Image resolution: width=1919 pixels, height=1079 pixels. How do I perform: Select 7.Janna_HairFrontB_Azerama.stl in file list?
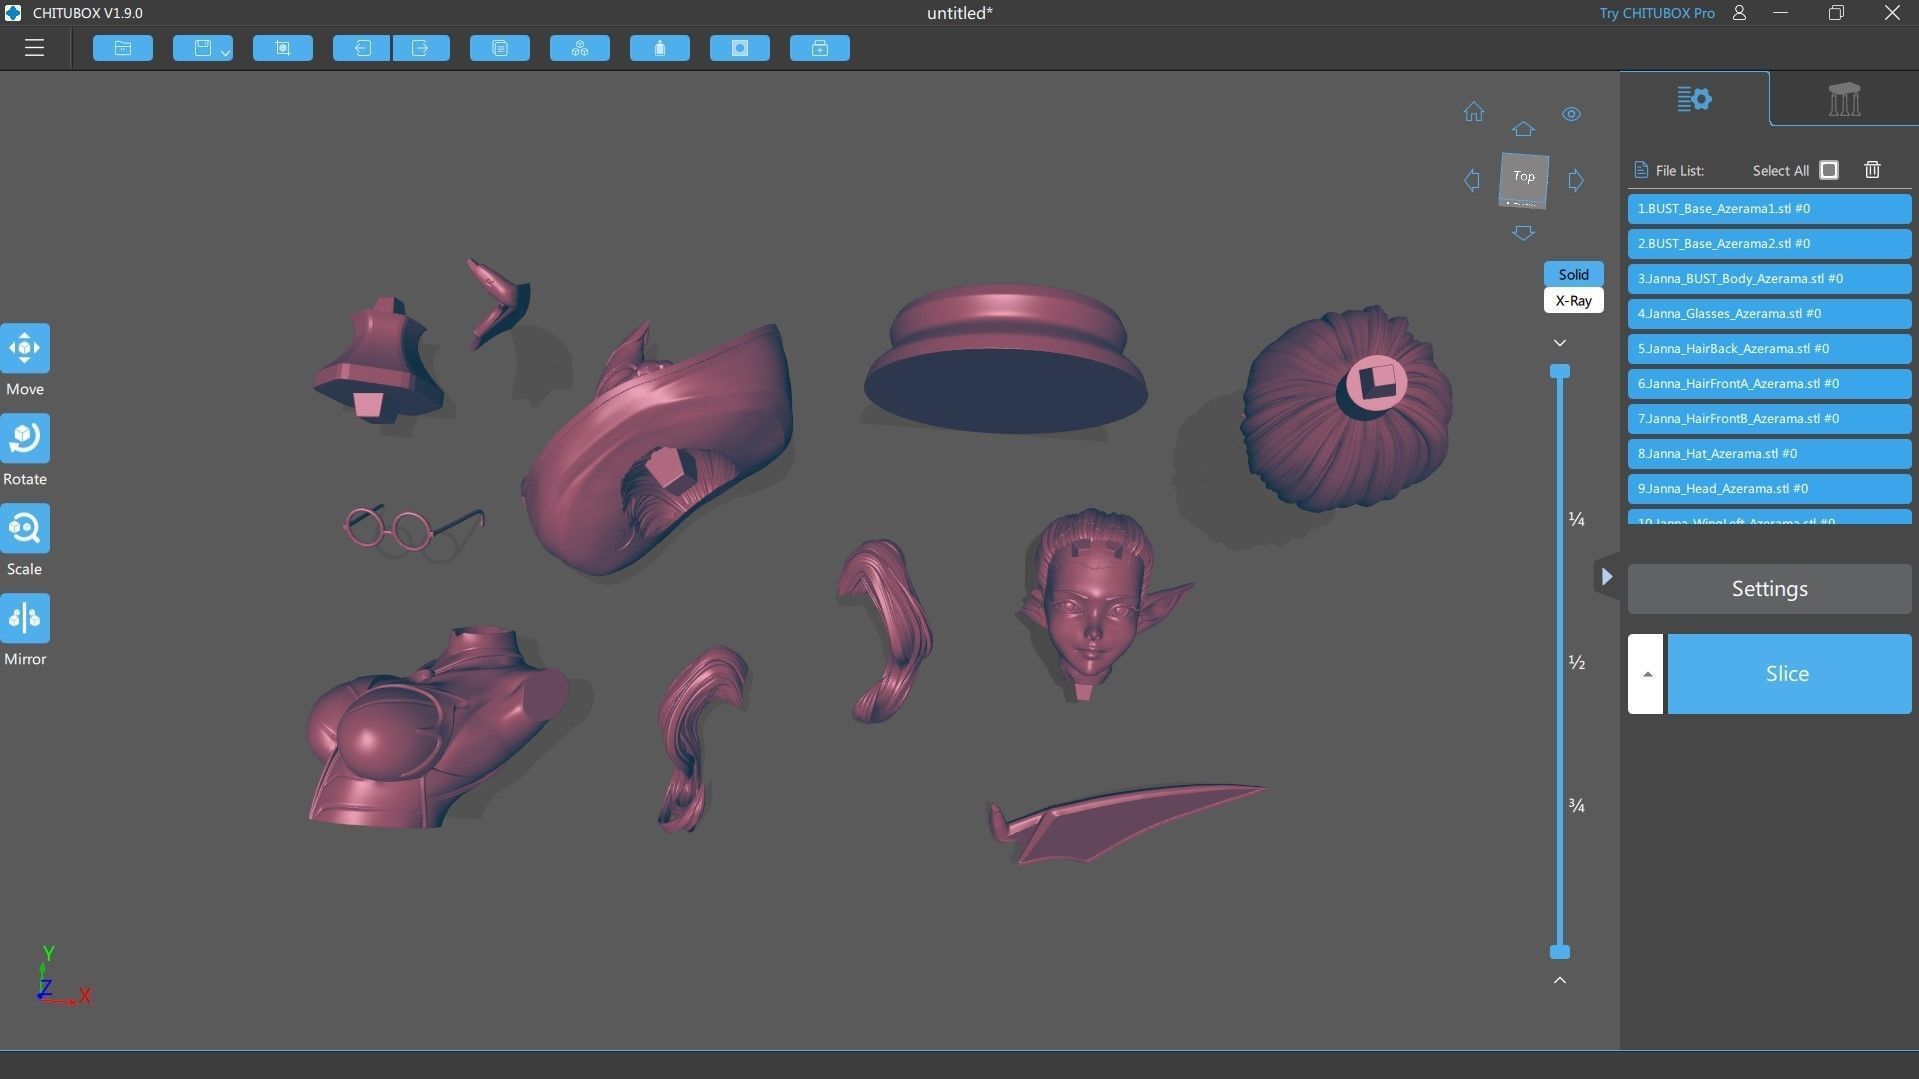click(x=1769, y=419)
